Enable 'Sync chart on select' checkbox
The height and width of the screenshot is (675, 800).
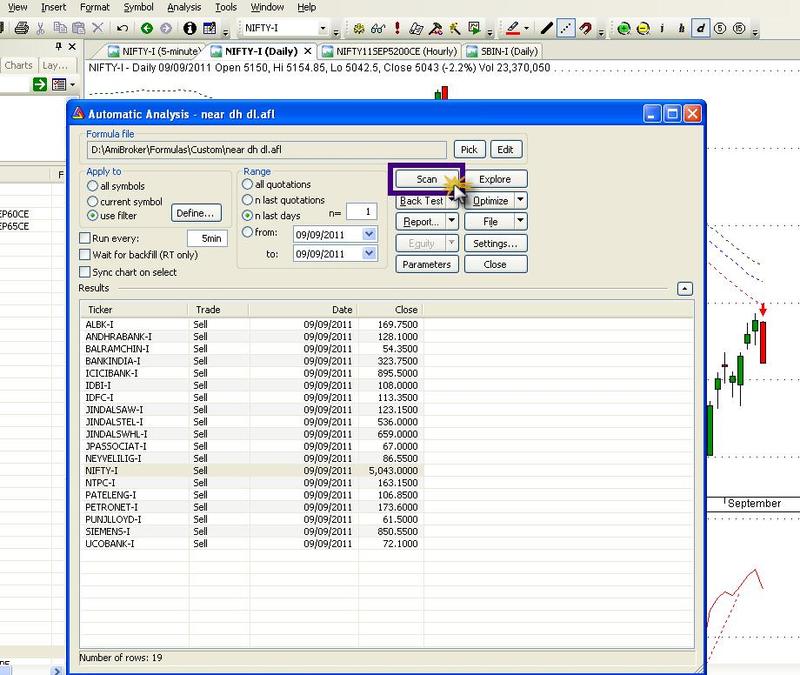tap(85, 271)
